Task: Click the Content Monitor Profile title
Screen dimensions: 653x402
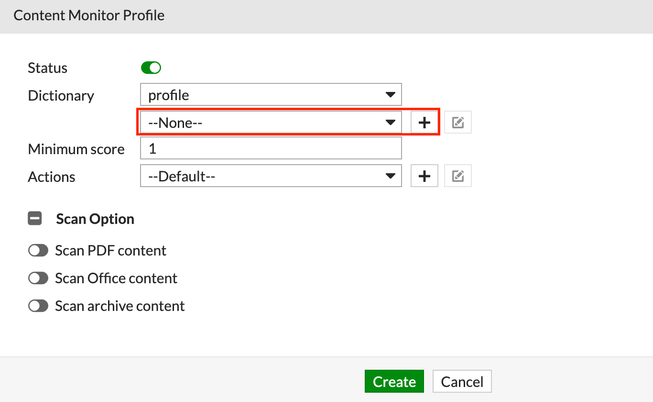Action: [x=89, y=16]
